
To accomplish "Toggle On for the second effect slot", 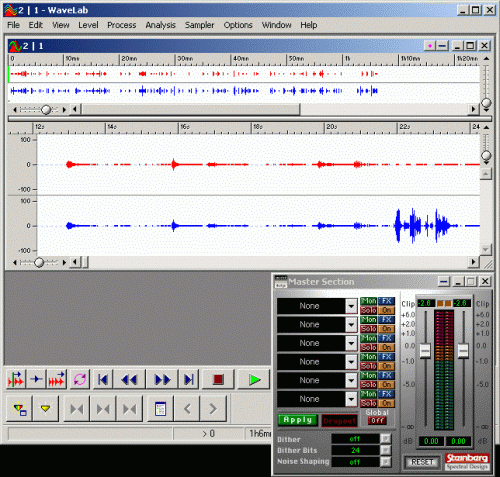I will click(x=387, y=329).
